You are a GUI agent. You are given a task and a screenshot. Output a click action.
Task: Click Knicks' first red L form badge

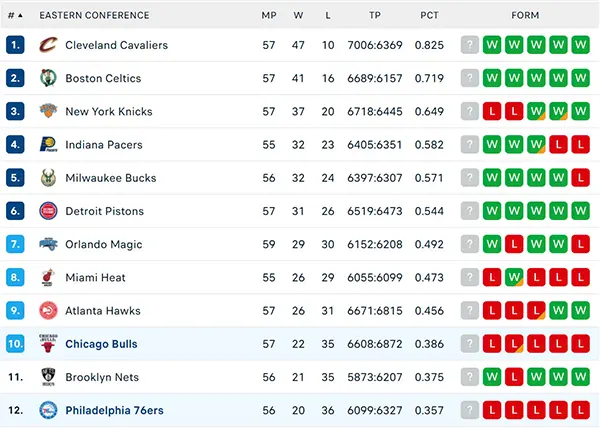pyautogui.click(x=492, y=111)
